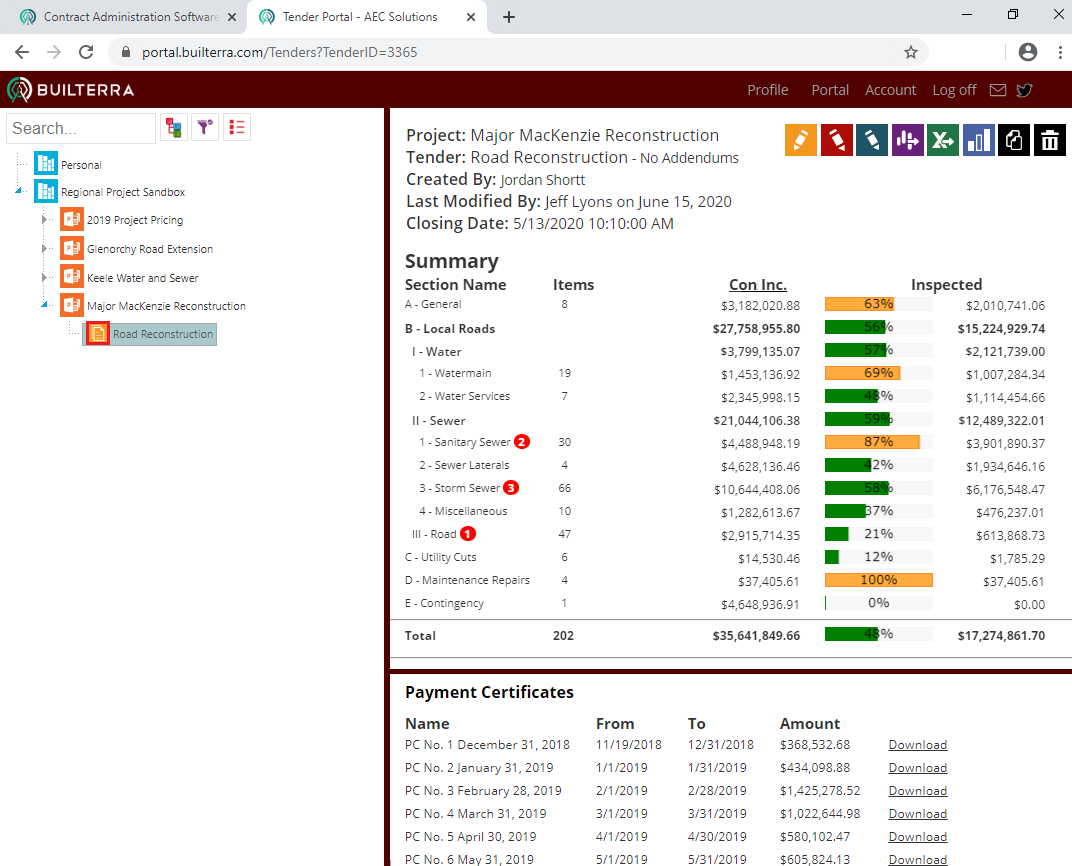The width and height of the screenshot is (1072, 866).
Task: Click the Major MacKenzie Reconstruction project icon
Action: point(72,305)
